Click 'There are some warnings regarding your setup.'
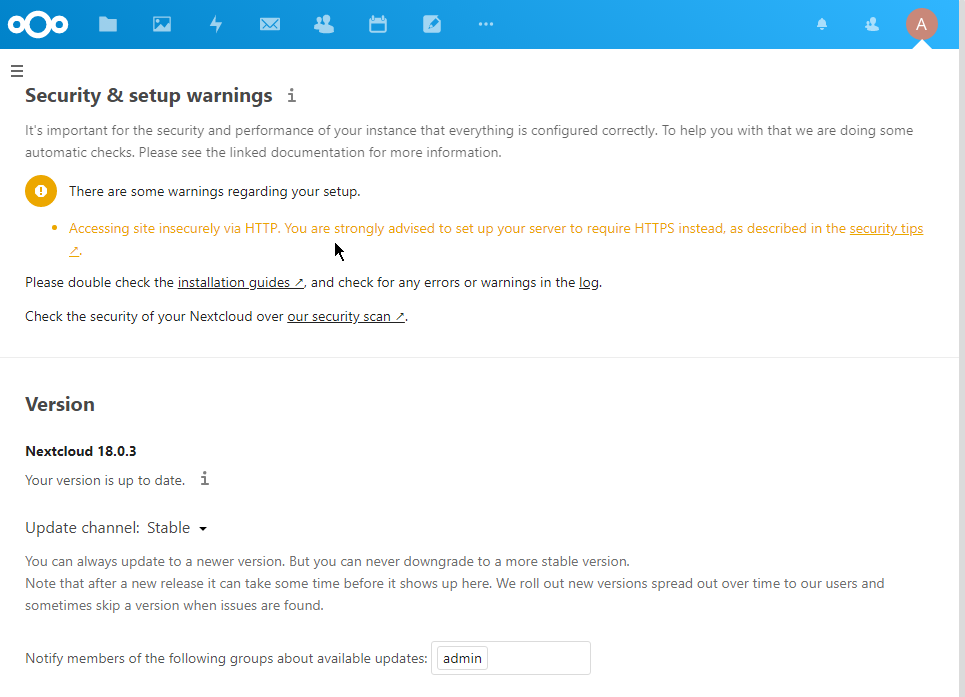Viewport: 965px width, 697px height. pyautogui.click(x=215, y=191)
